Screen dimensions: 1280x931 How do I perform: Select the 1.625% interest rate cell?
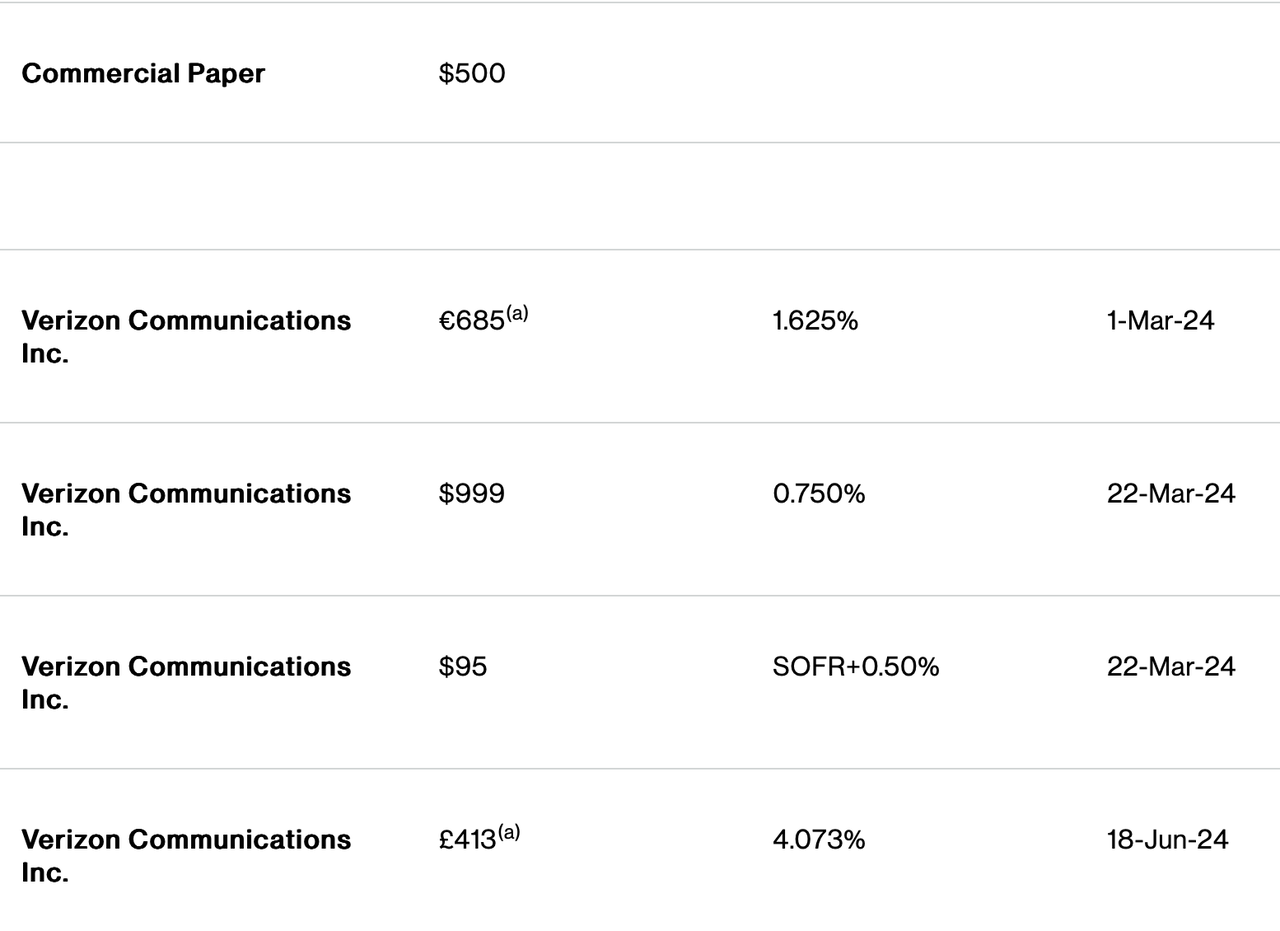pos(815,321)
